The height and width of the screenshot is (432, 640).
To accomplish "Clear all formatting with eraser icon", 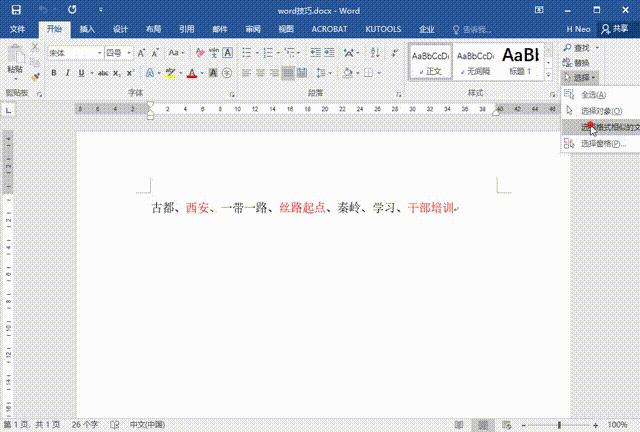I will click(x=200, y=53).
